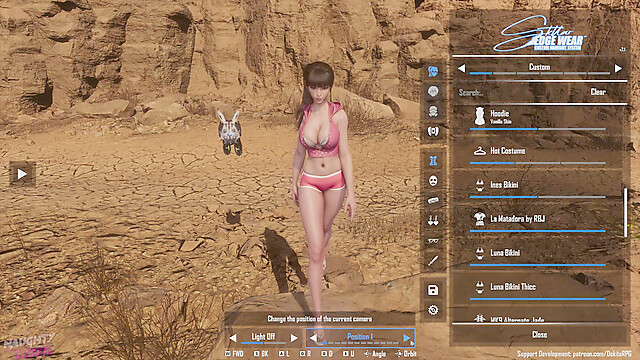
Task: Click Hoodie variant progress bar
Action: pos(538,129)
